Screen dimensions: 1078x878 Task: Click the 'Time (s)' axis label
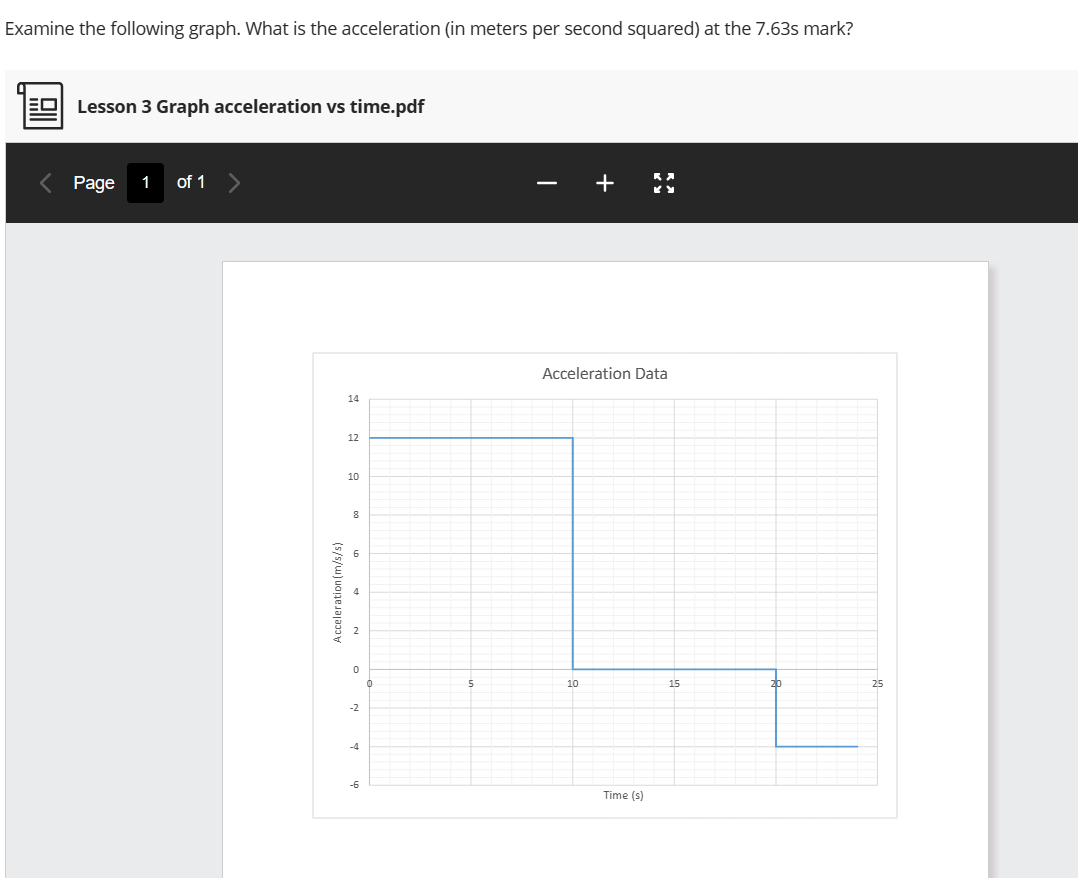click(624, 794)
